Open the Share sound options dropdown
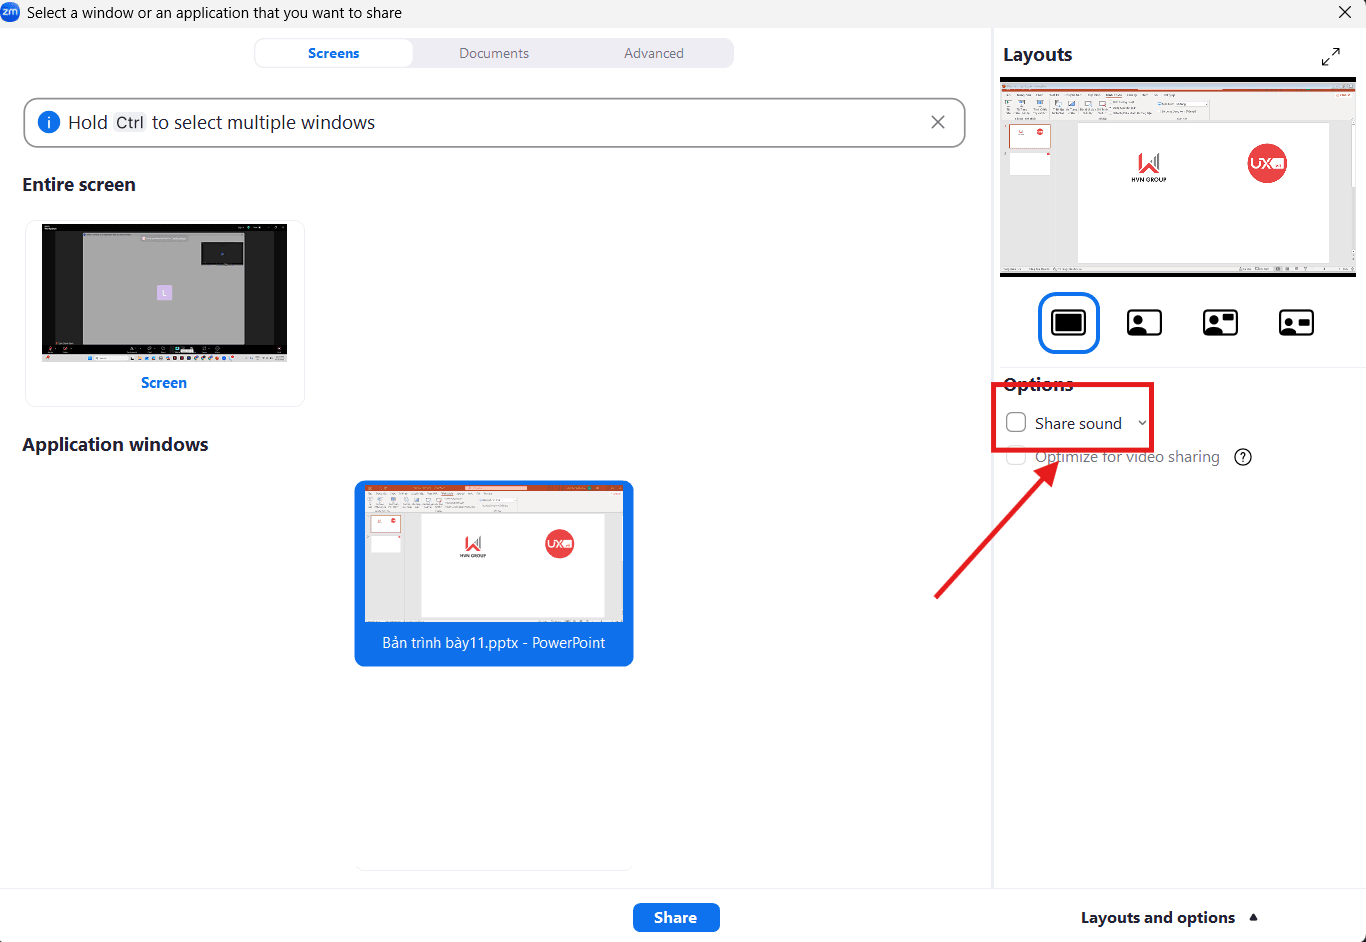Viewport: 1366px width, 942px height. point(1142,422)
